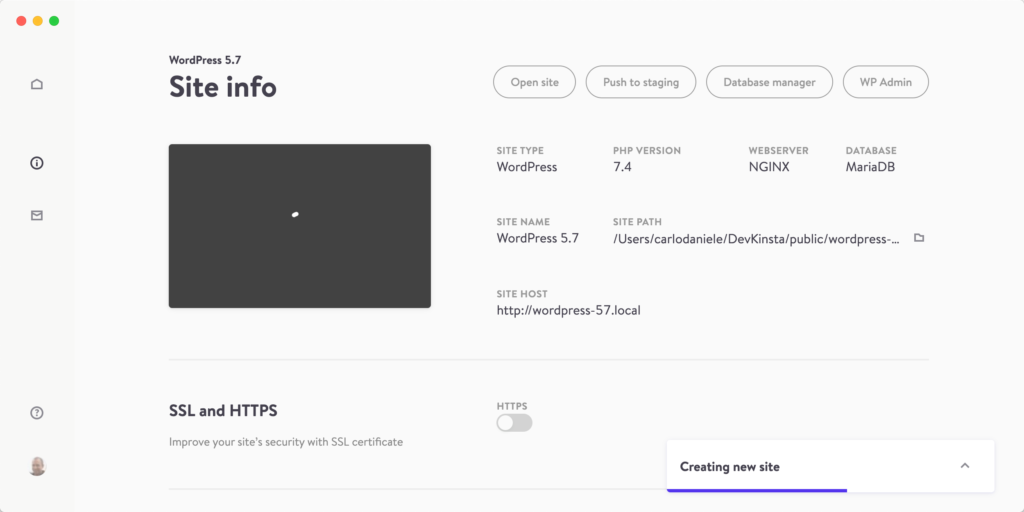The height and width of the screenshot is (512, 1024).
Task: Click the macOS yellow minimize button
Action: [x=38, y=21]
